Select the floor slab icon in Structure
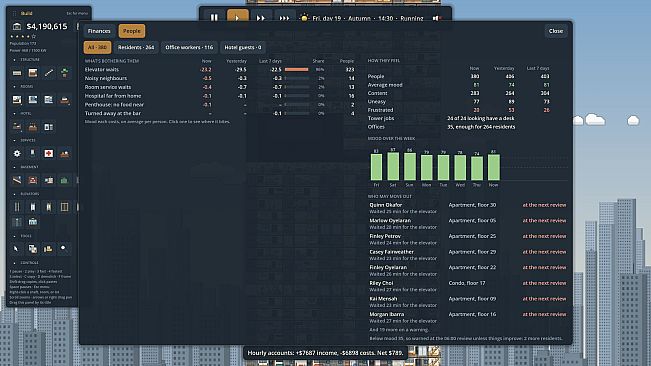 (x=17, y=73)
